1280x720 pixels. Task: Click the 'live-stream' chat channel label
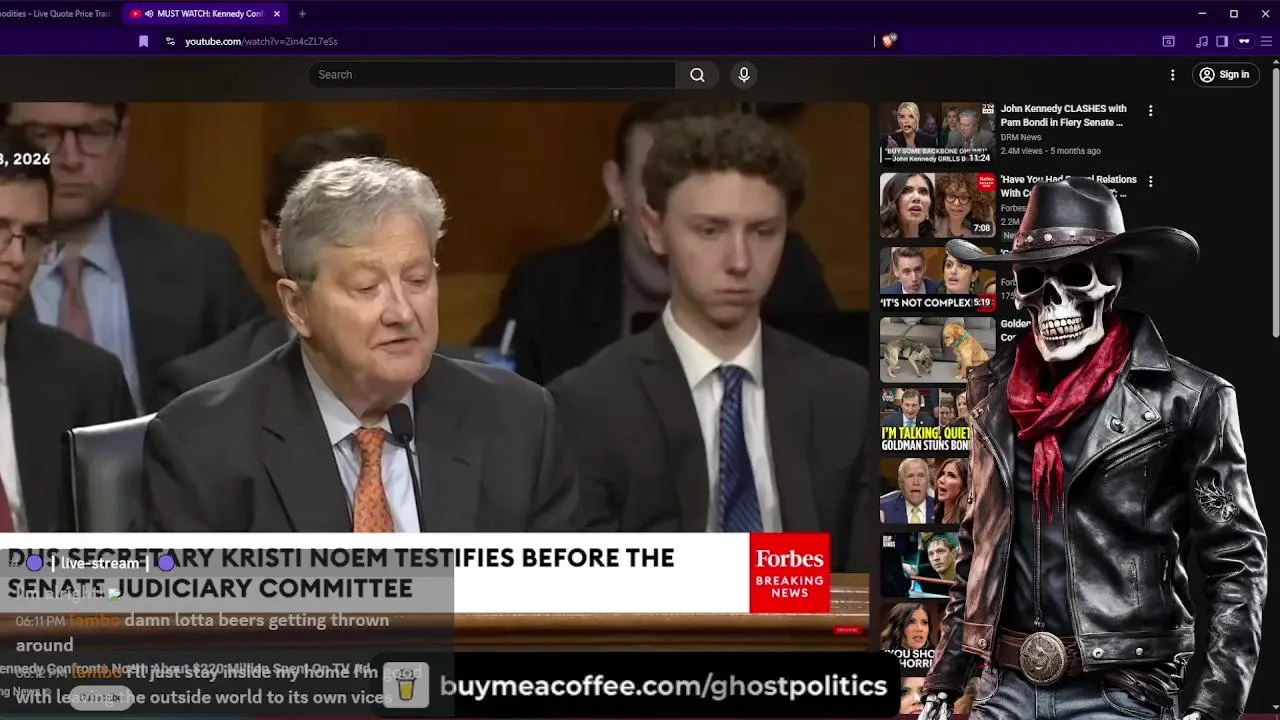(x=99, y=563)
